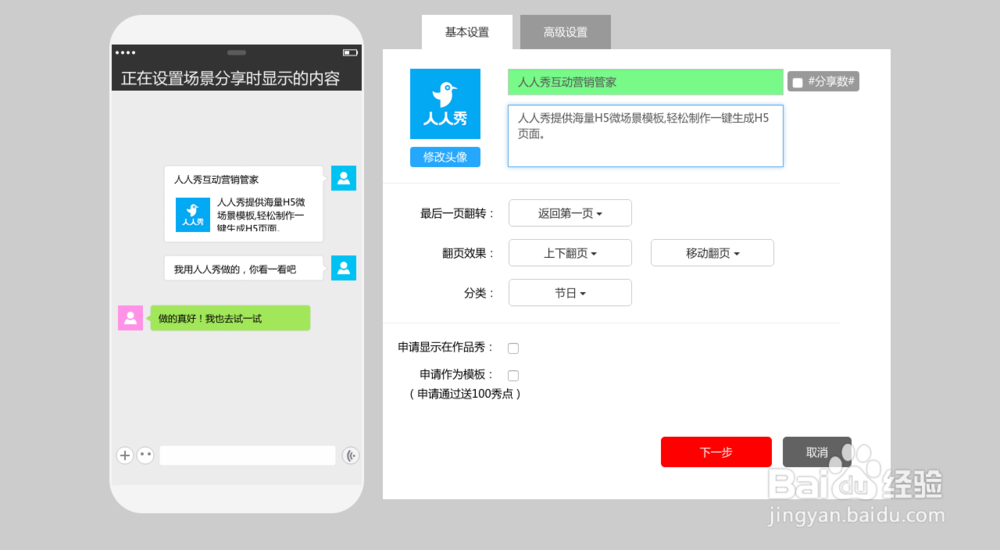Open the 节日 category dropdown
Screen dimensions: 1000x550
(570, 293)
